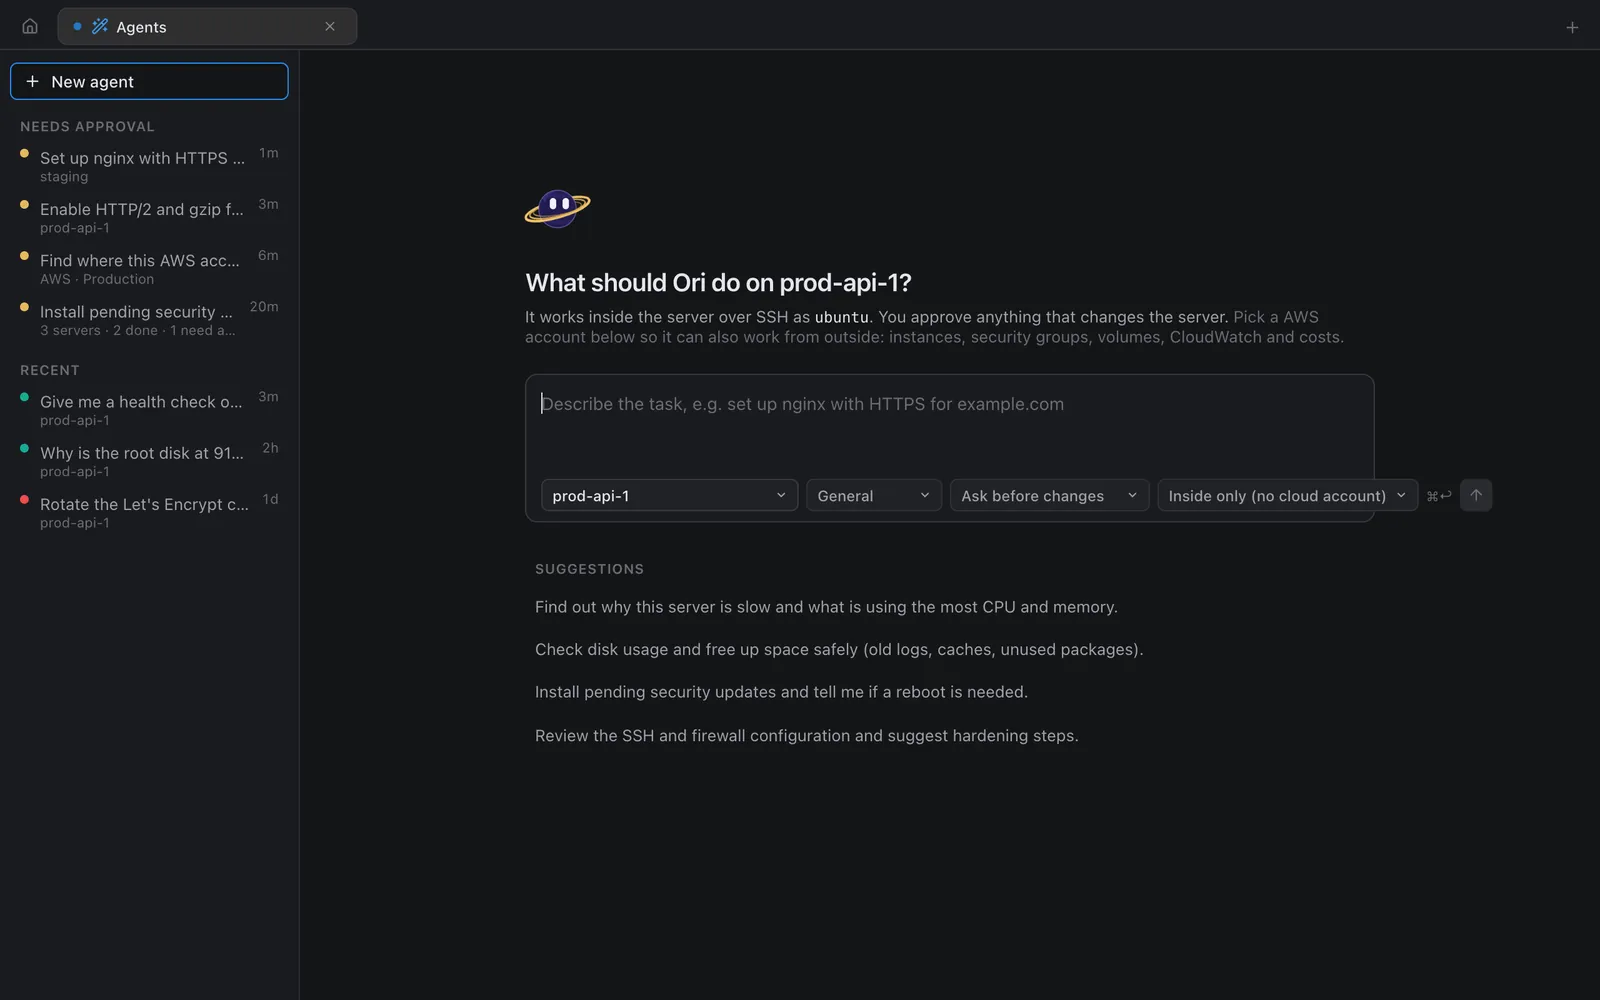Click the heading 'What should Ori do on prod-api-1?'
The height and width of the screenshot is (1000, 1600).
pyautogui.click(x=718, y=283)
